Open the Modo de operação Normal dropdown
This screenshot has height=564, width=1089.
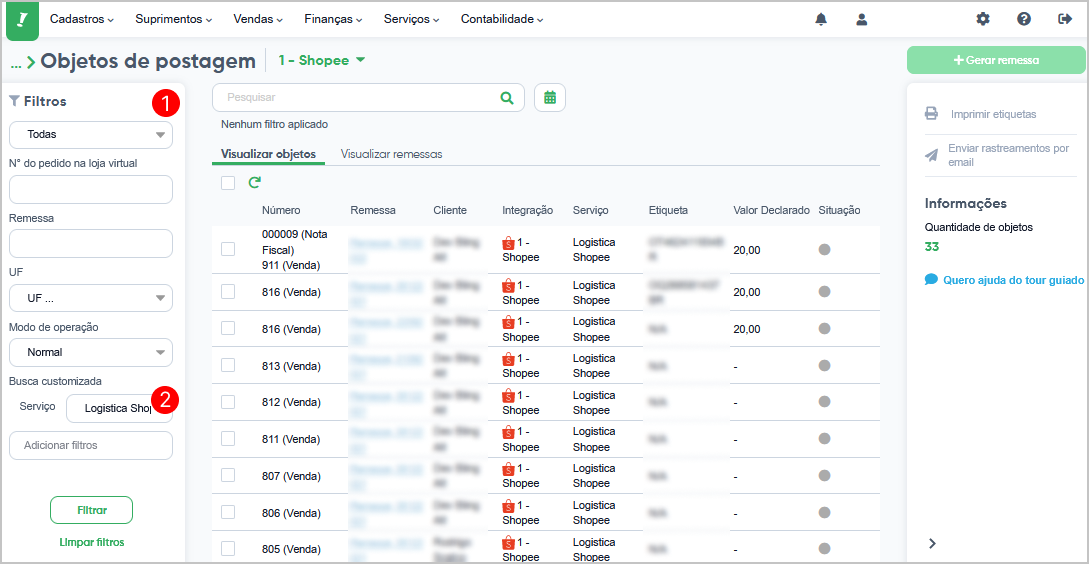(x=91, y=352)
